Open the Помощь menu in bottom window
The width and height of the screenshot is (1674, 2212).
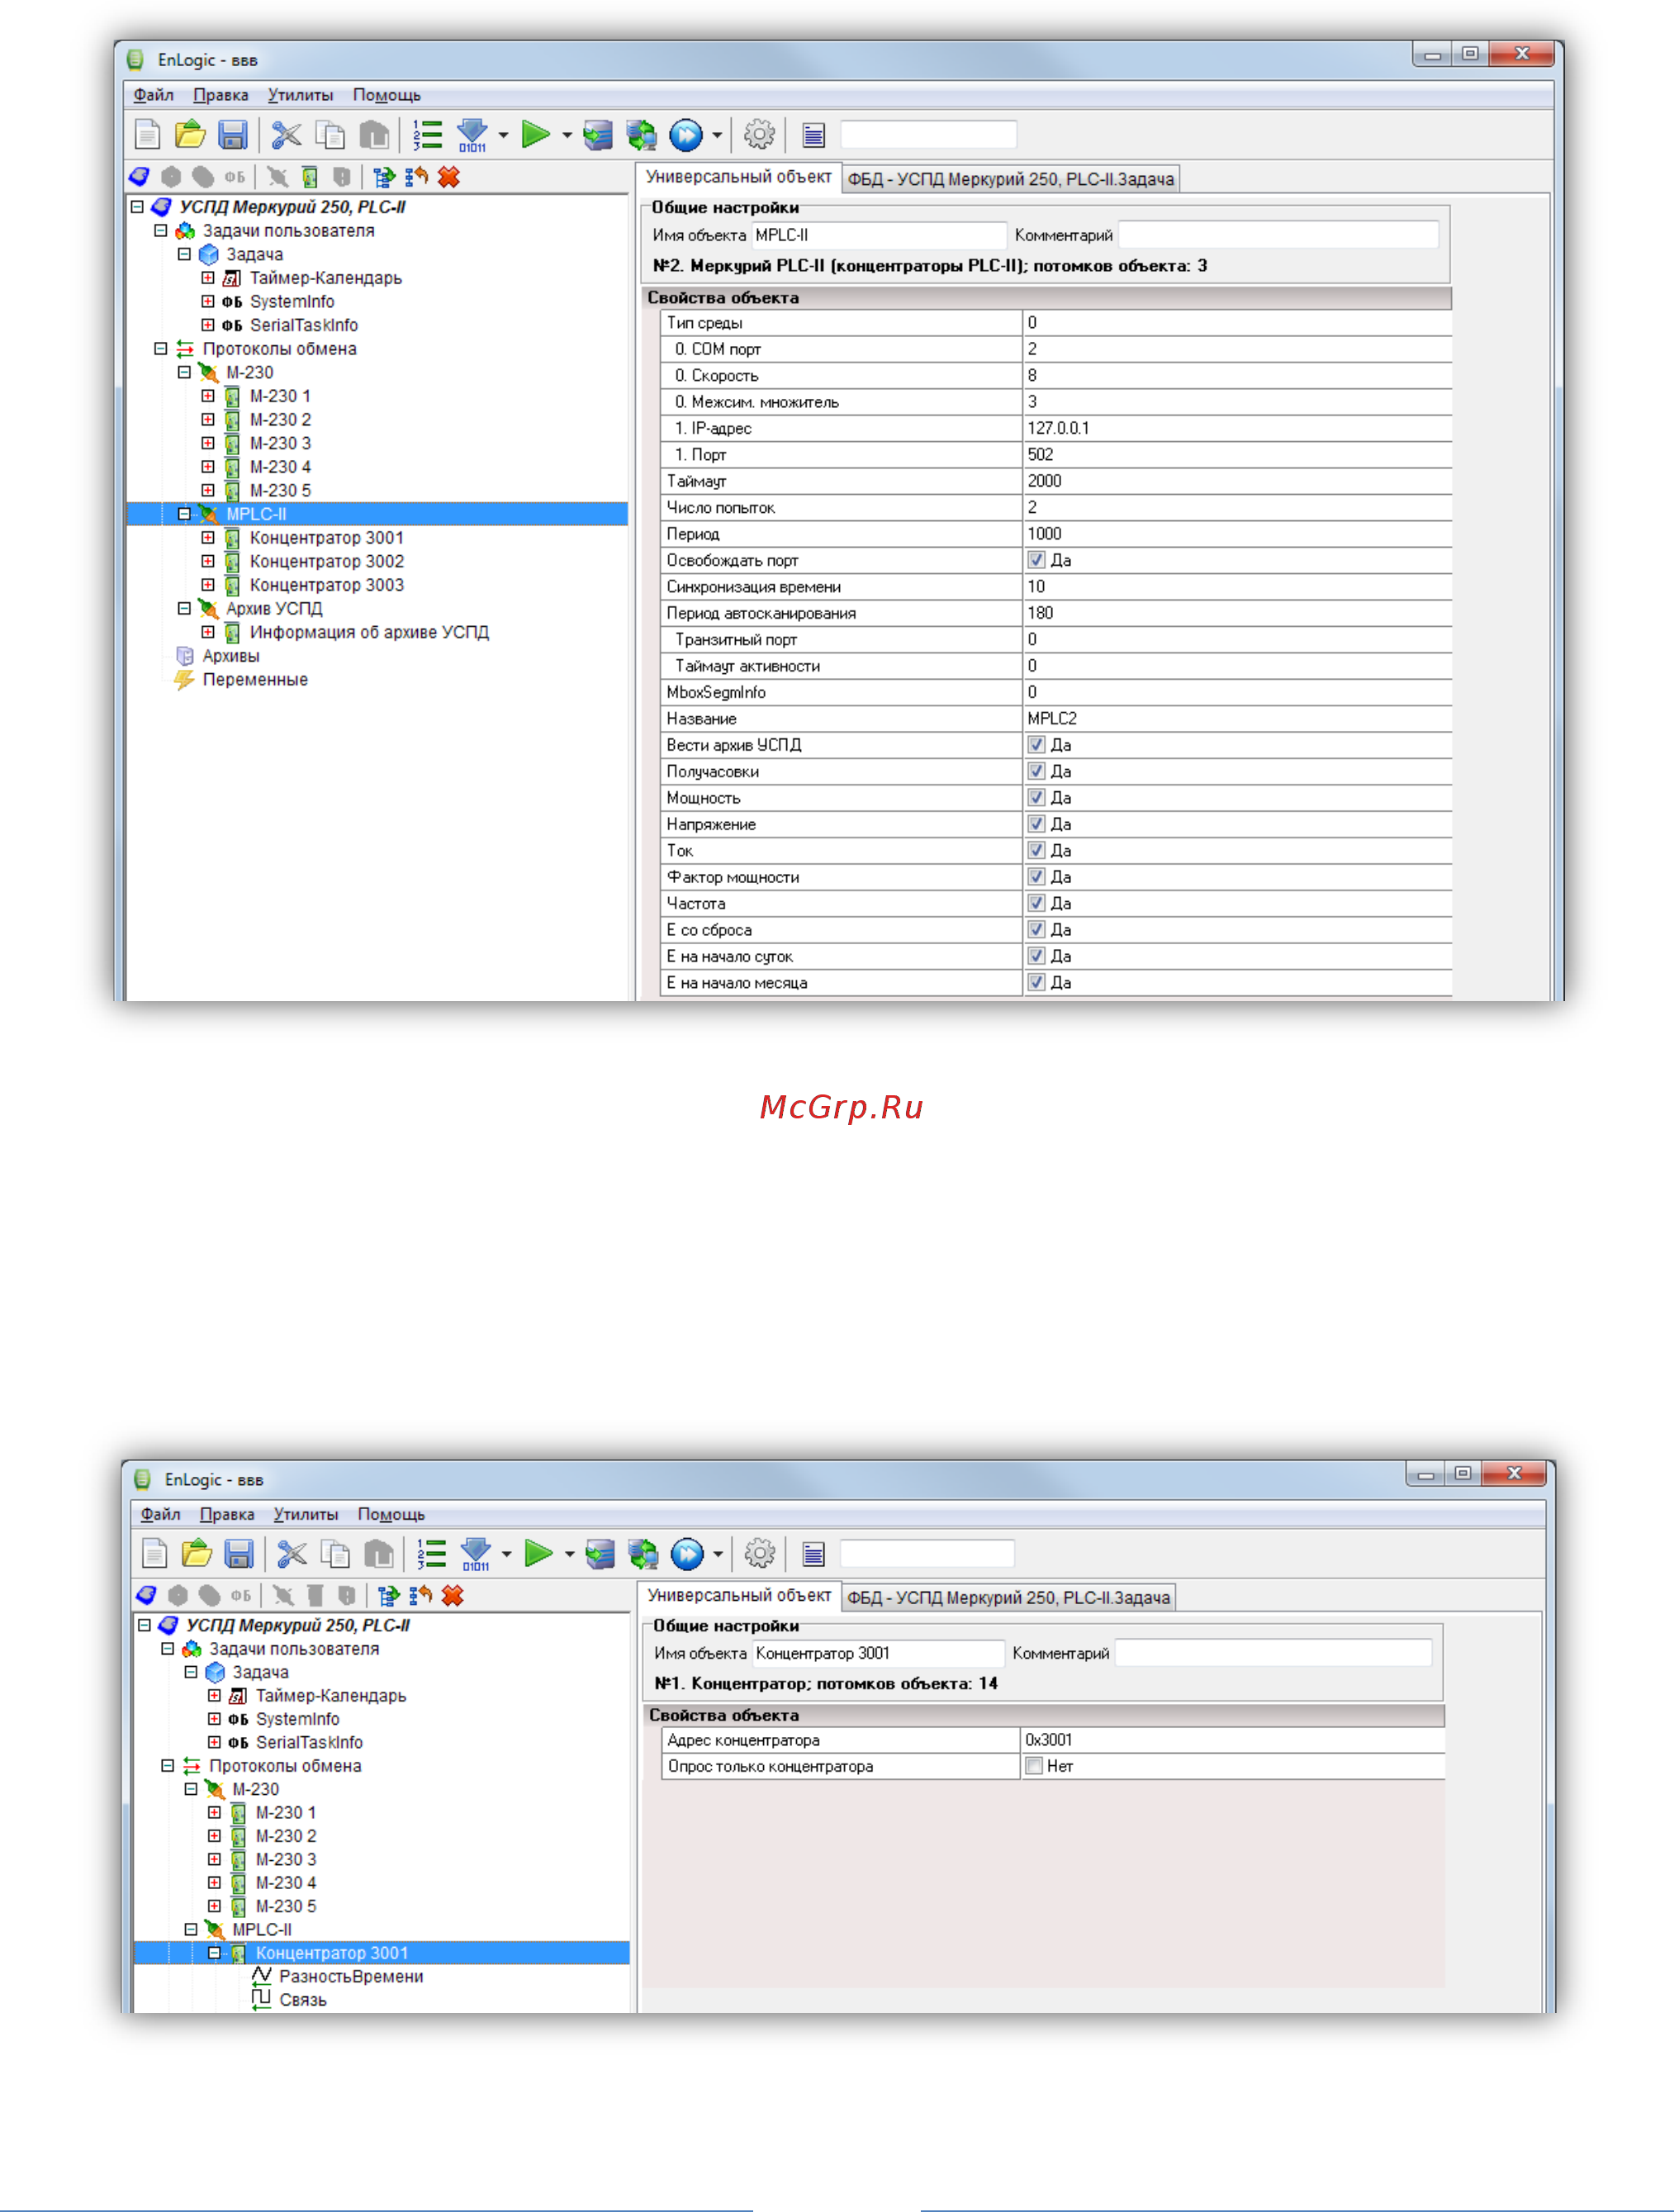pos(391,1514)
